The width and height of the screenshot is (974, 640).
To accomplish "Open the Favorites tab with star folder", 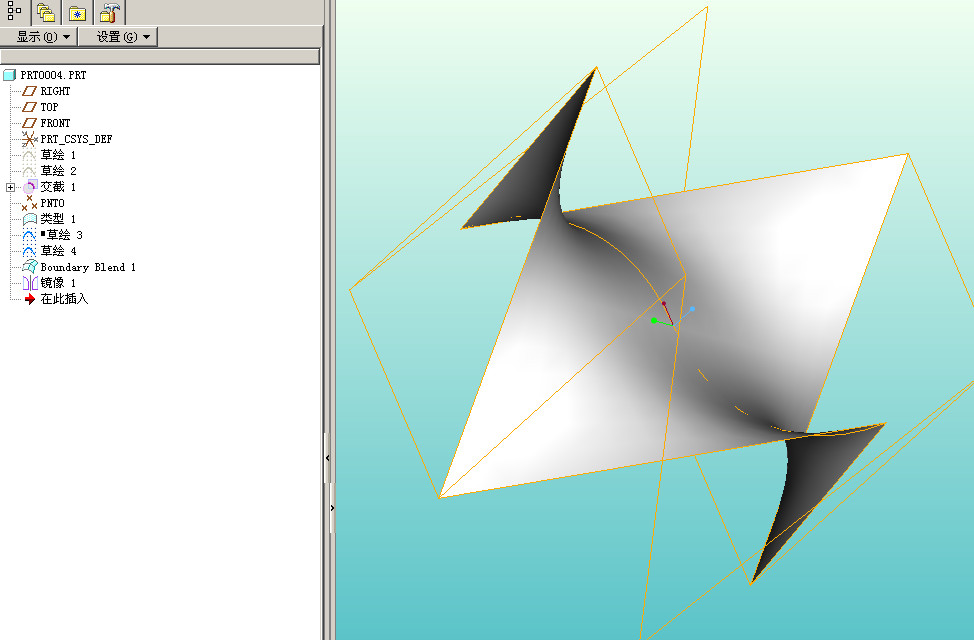I will tap(78, 12).
